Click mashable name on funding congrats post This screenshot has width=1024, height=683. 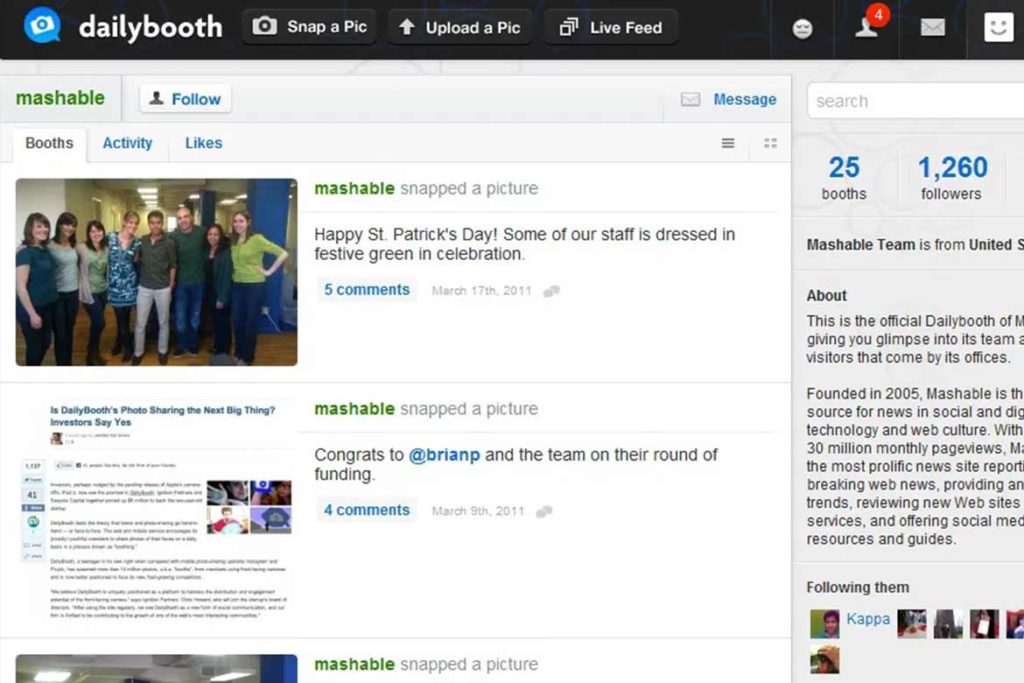(355, 409)
